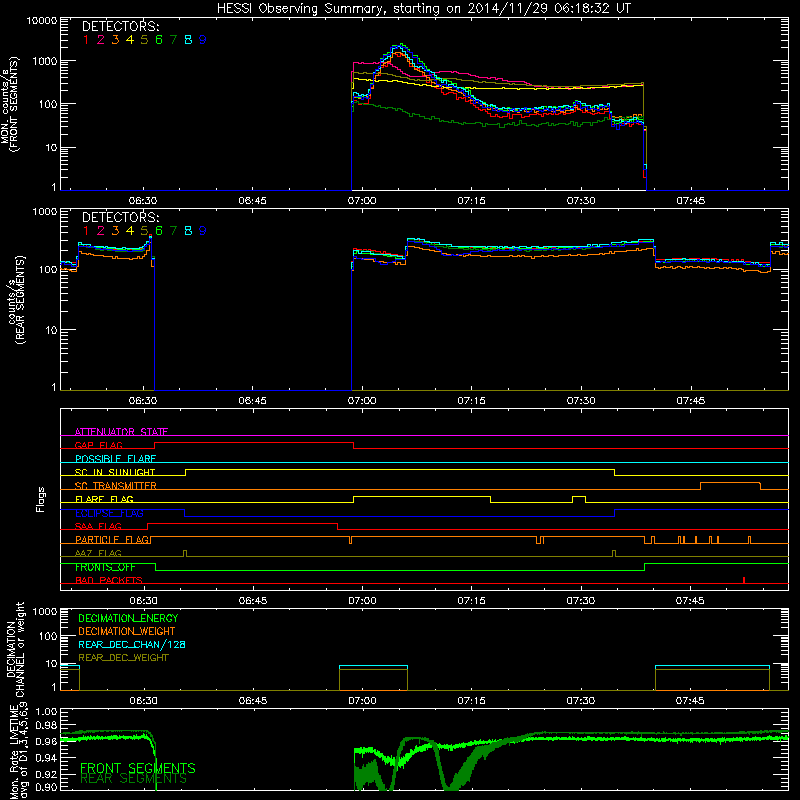This screenshot has height=800, width=800.
Task: Click the raised SC_TRANSMITTER step near 07:50
Action: coord(730,483)
